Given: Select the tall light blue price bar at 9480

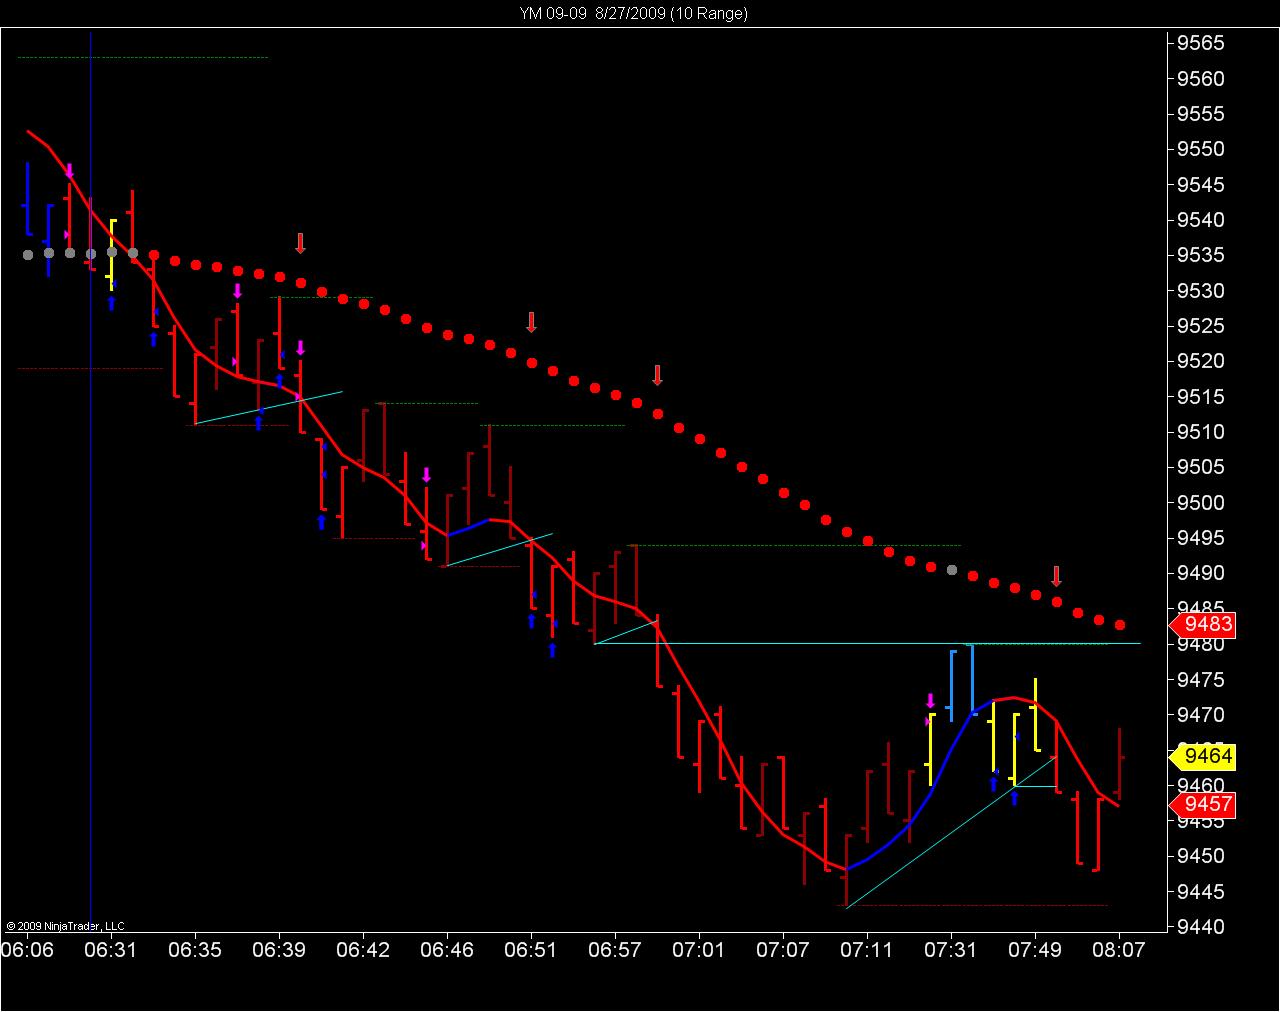Looking at the screenshot, I should point(970,679).
